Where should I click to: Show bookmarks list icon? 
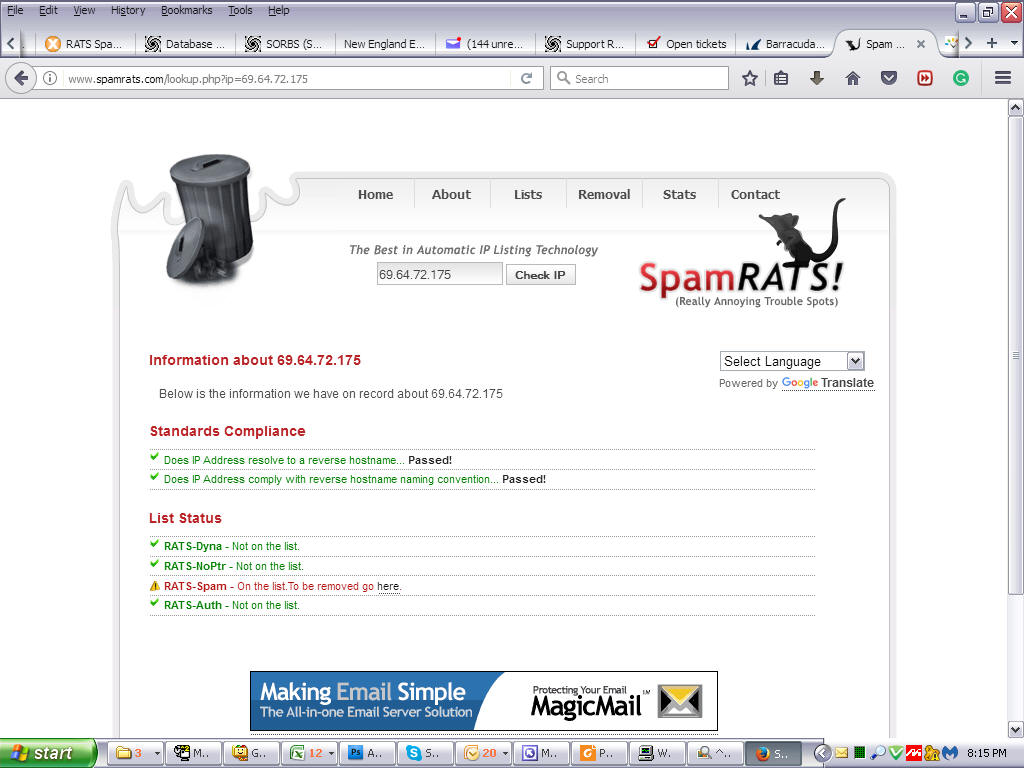click(781, 78)
